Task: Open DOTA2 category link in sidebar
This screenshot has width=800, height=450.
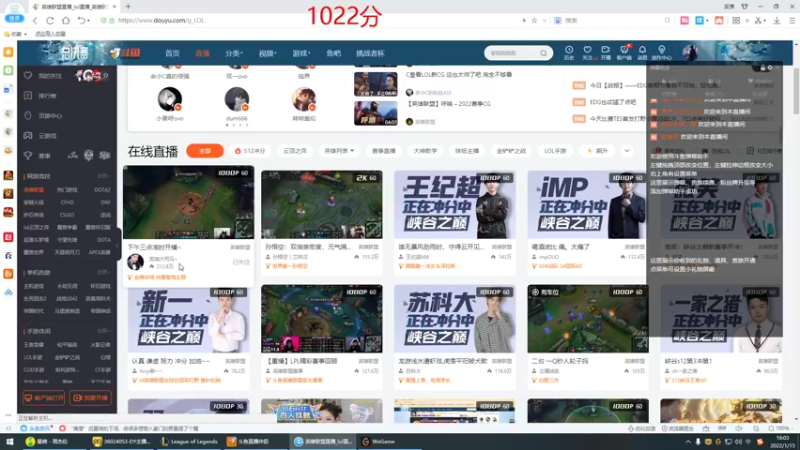Action: (x=102, y=190)
